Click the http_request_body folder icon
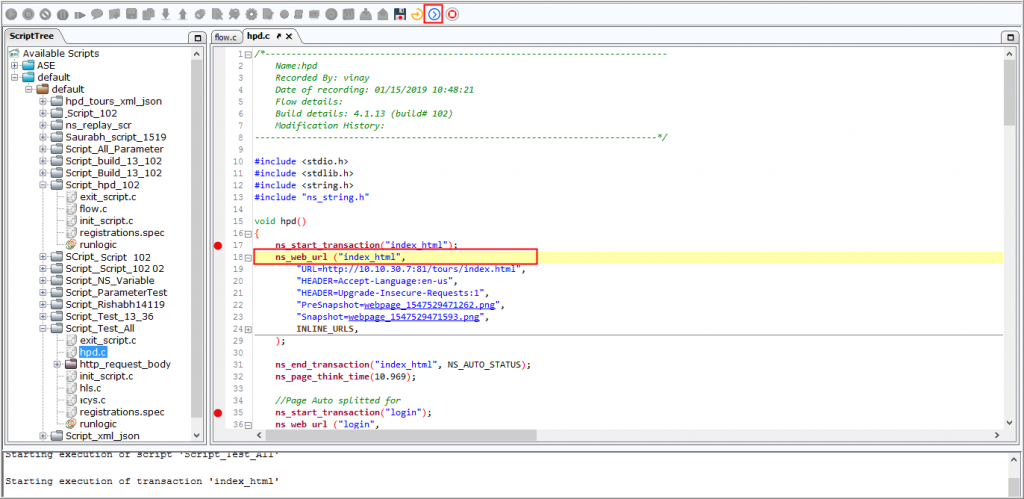This screenshot has width=1024, height=499. pyautogui.click(x=71, y=364)
